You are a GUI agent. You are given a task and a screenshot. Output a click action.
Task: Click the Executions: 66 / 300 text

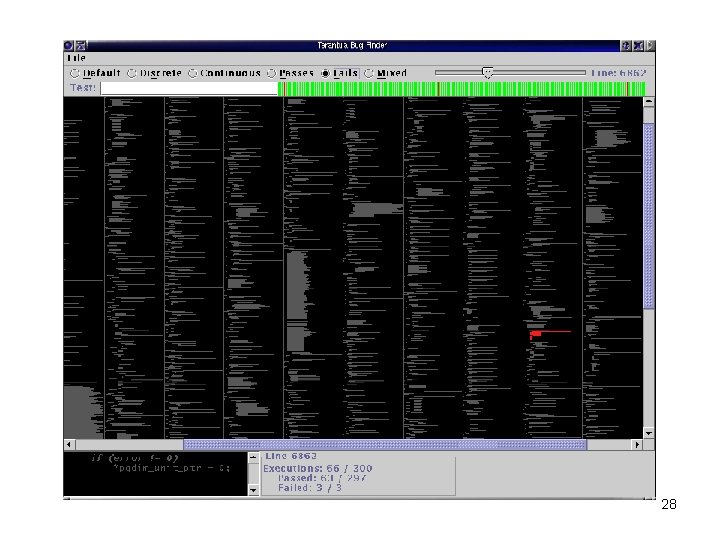point(318,468)
